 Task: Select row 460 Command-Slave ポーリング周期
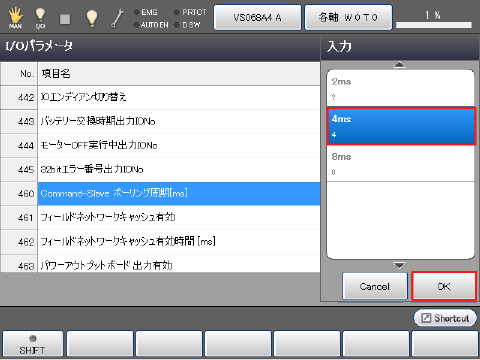pos(160,193)
